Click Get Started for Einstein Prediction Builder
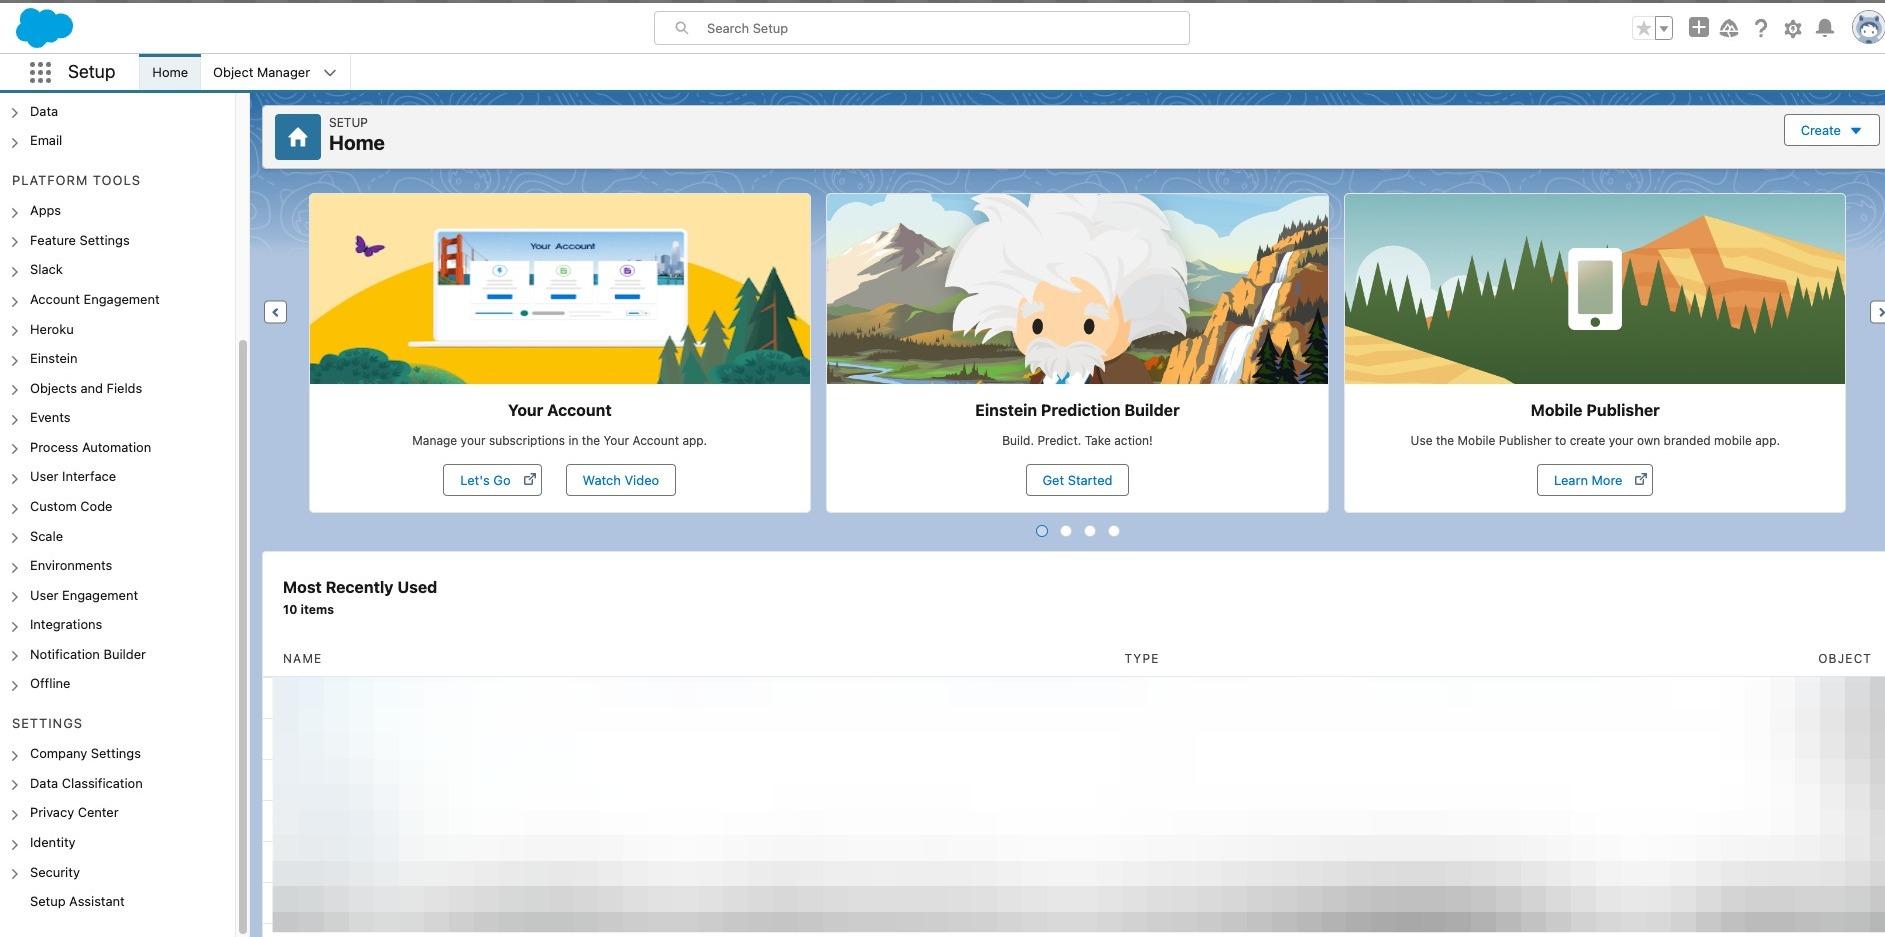Image resolution: width=1885 pixels, height=937 pixels. (x=1077, y=480)
